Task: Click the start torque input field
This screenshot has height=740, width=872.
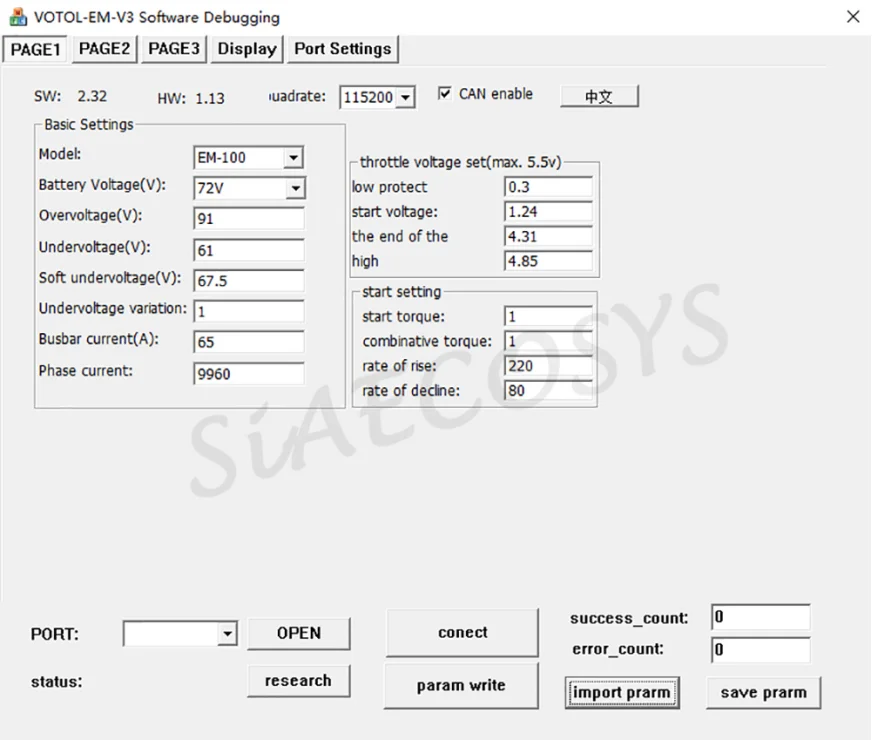Action: click(548, 316)
